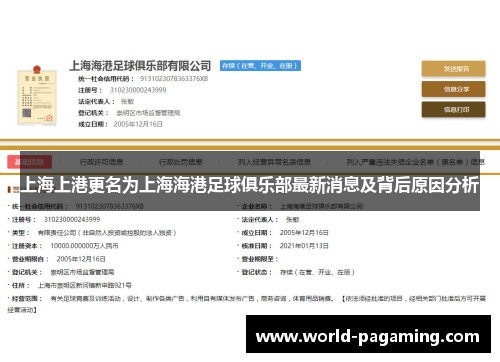
Task: Click approval date 2021年01月13日
Action: click(x=304, y=246)
